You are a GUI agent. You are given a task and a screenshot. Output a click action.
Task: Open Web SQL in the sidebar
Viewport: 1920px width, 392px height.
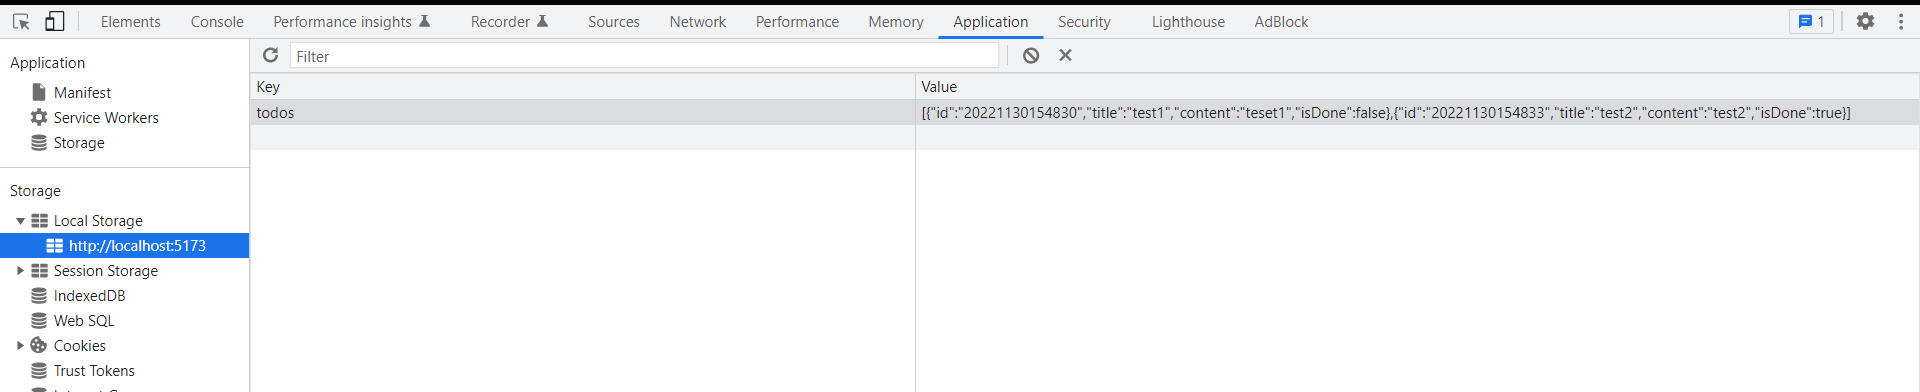click(x=84, y=320)
